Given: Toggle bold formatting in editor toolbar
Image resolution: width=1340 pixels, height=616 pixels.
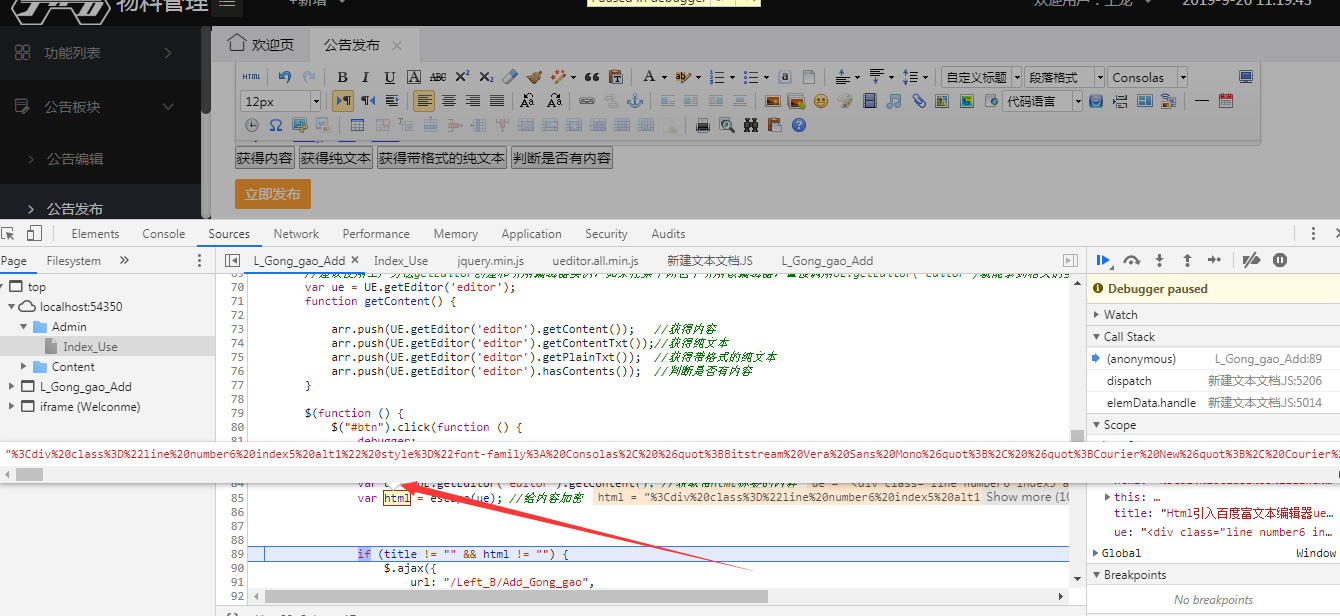Looking at the screenshot, I should [x=342, y=77].
